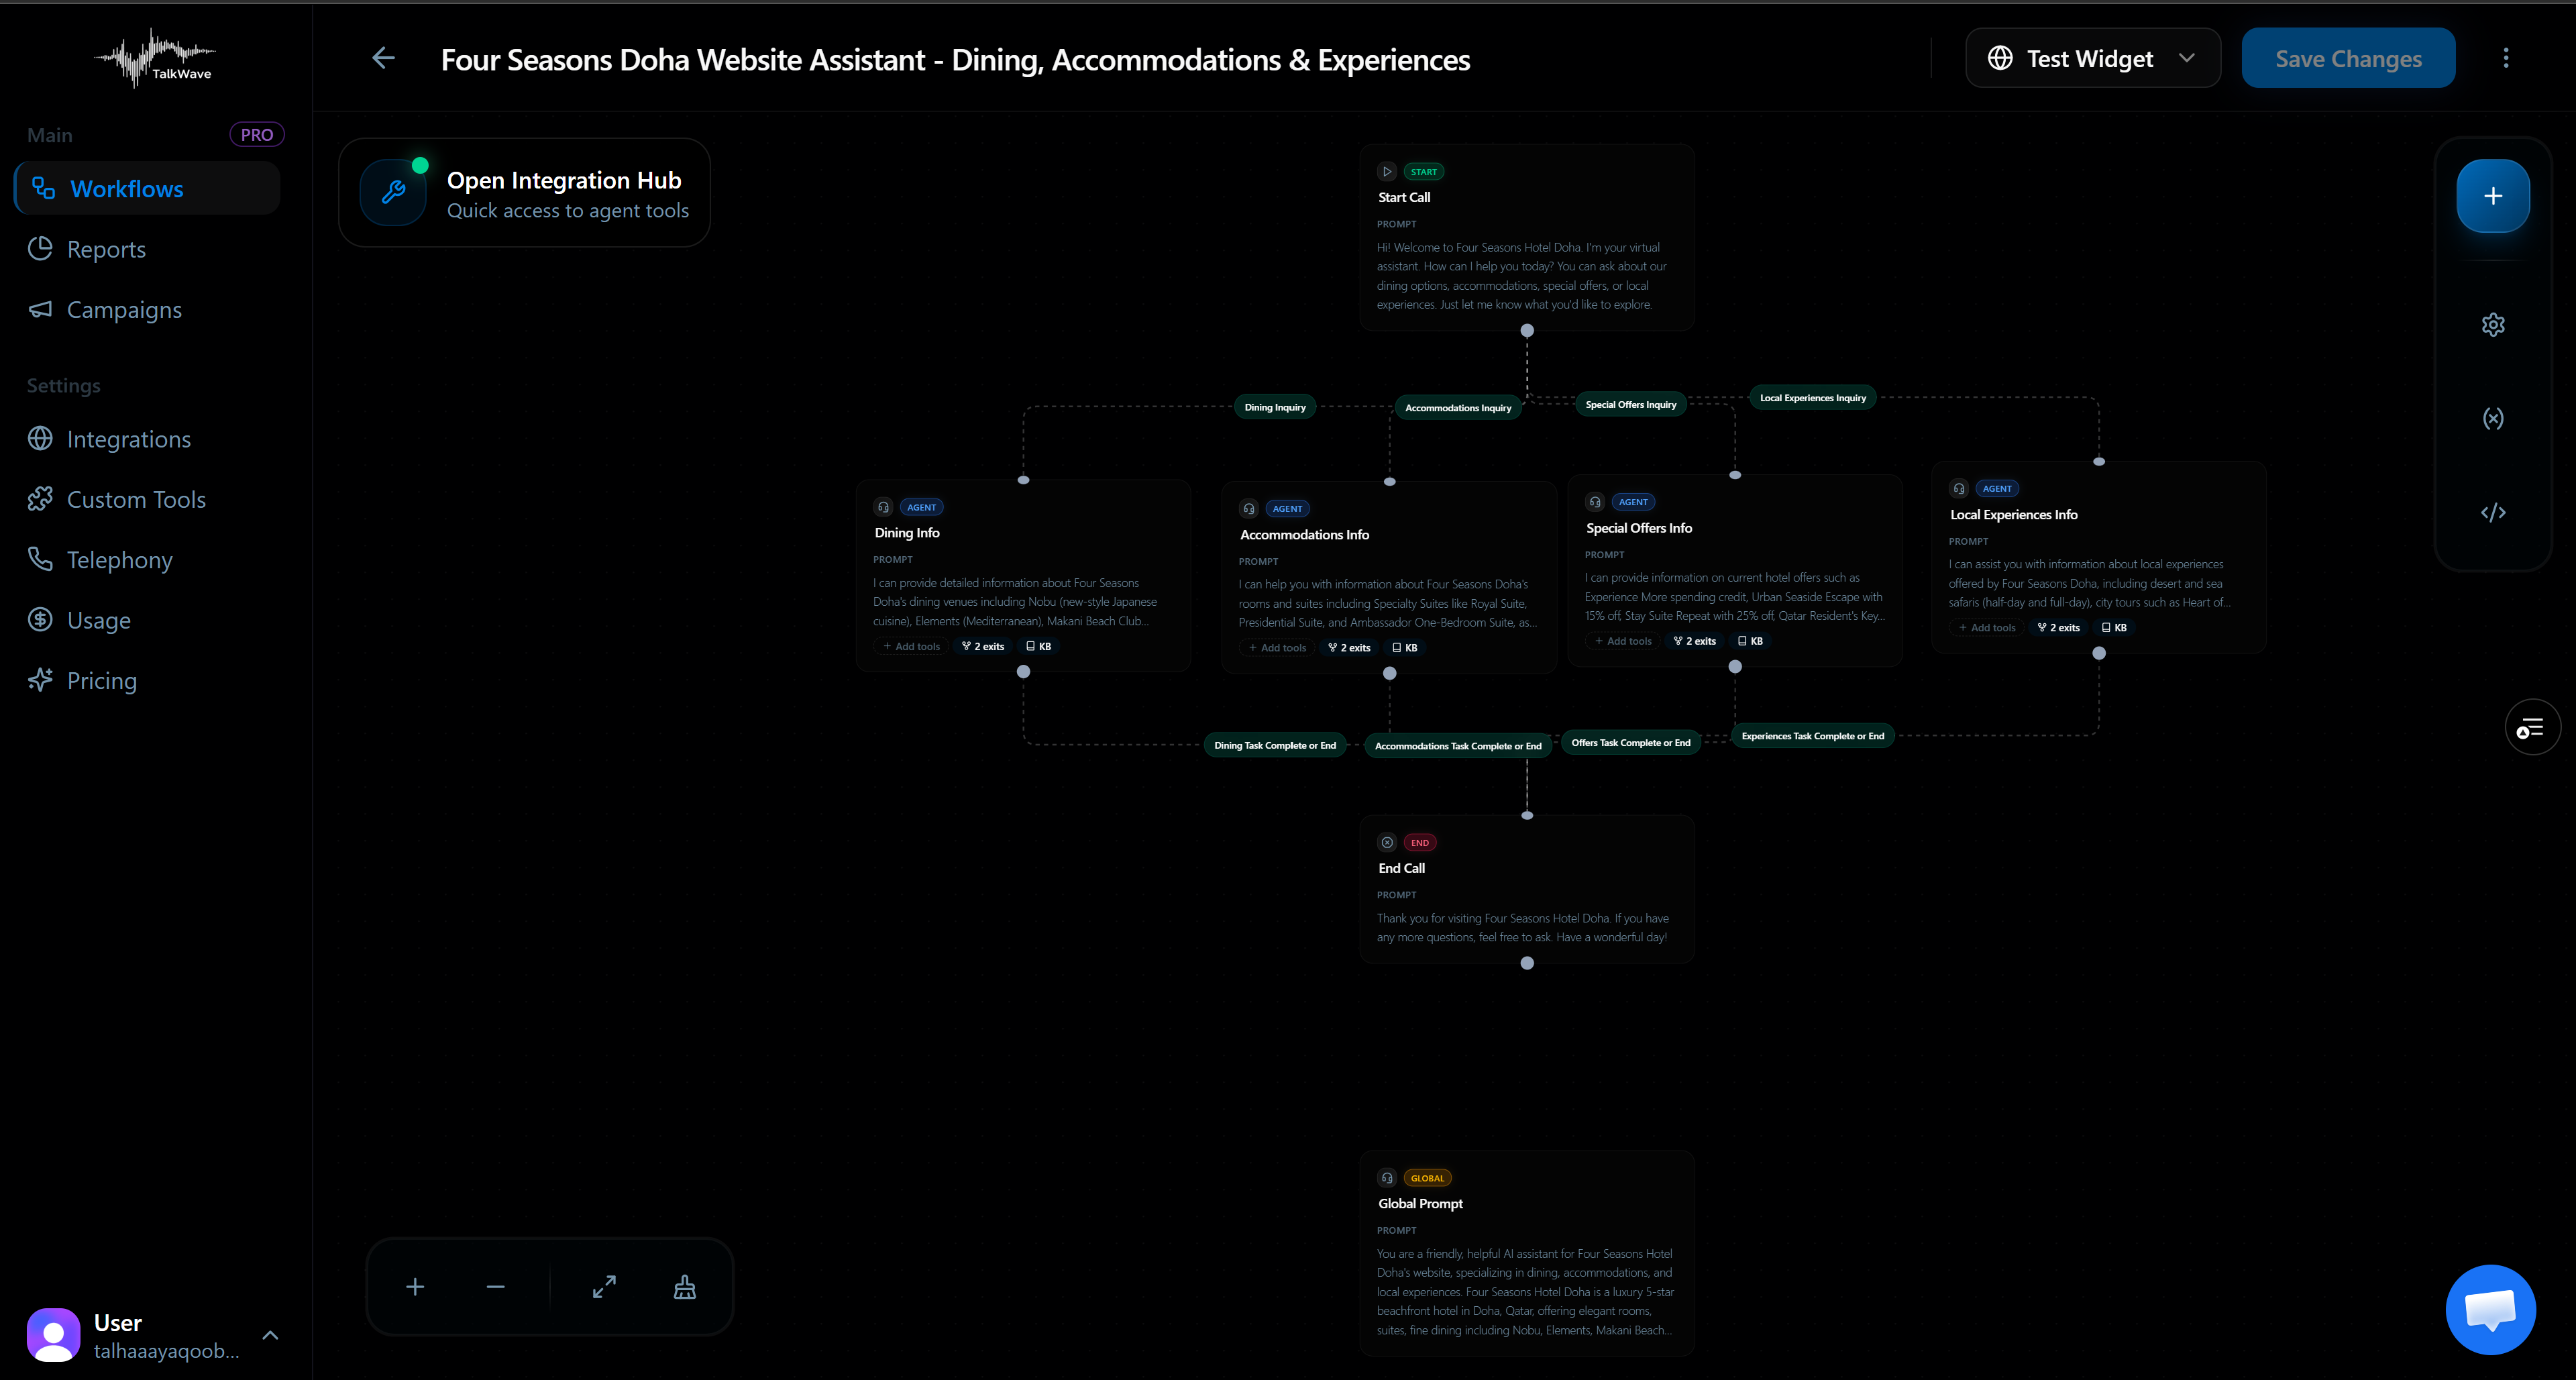Select Custom Tools in the sidebar

pos(136,499)
